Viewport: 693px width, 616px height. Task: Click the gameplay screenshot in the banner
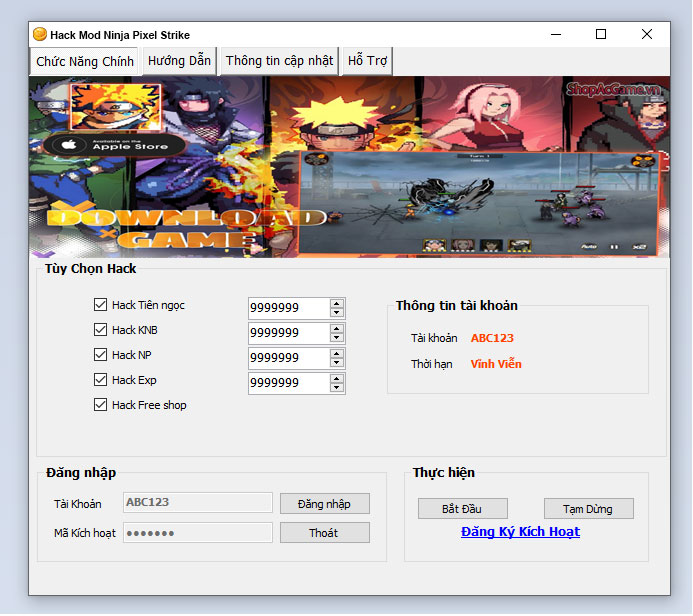(x=479, y=203)
